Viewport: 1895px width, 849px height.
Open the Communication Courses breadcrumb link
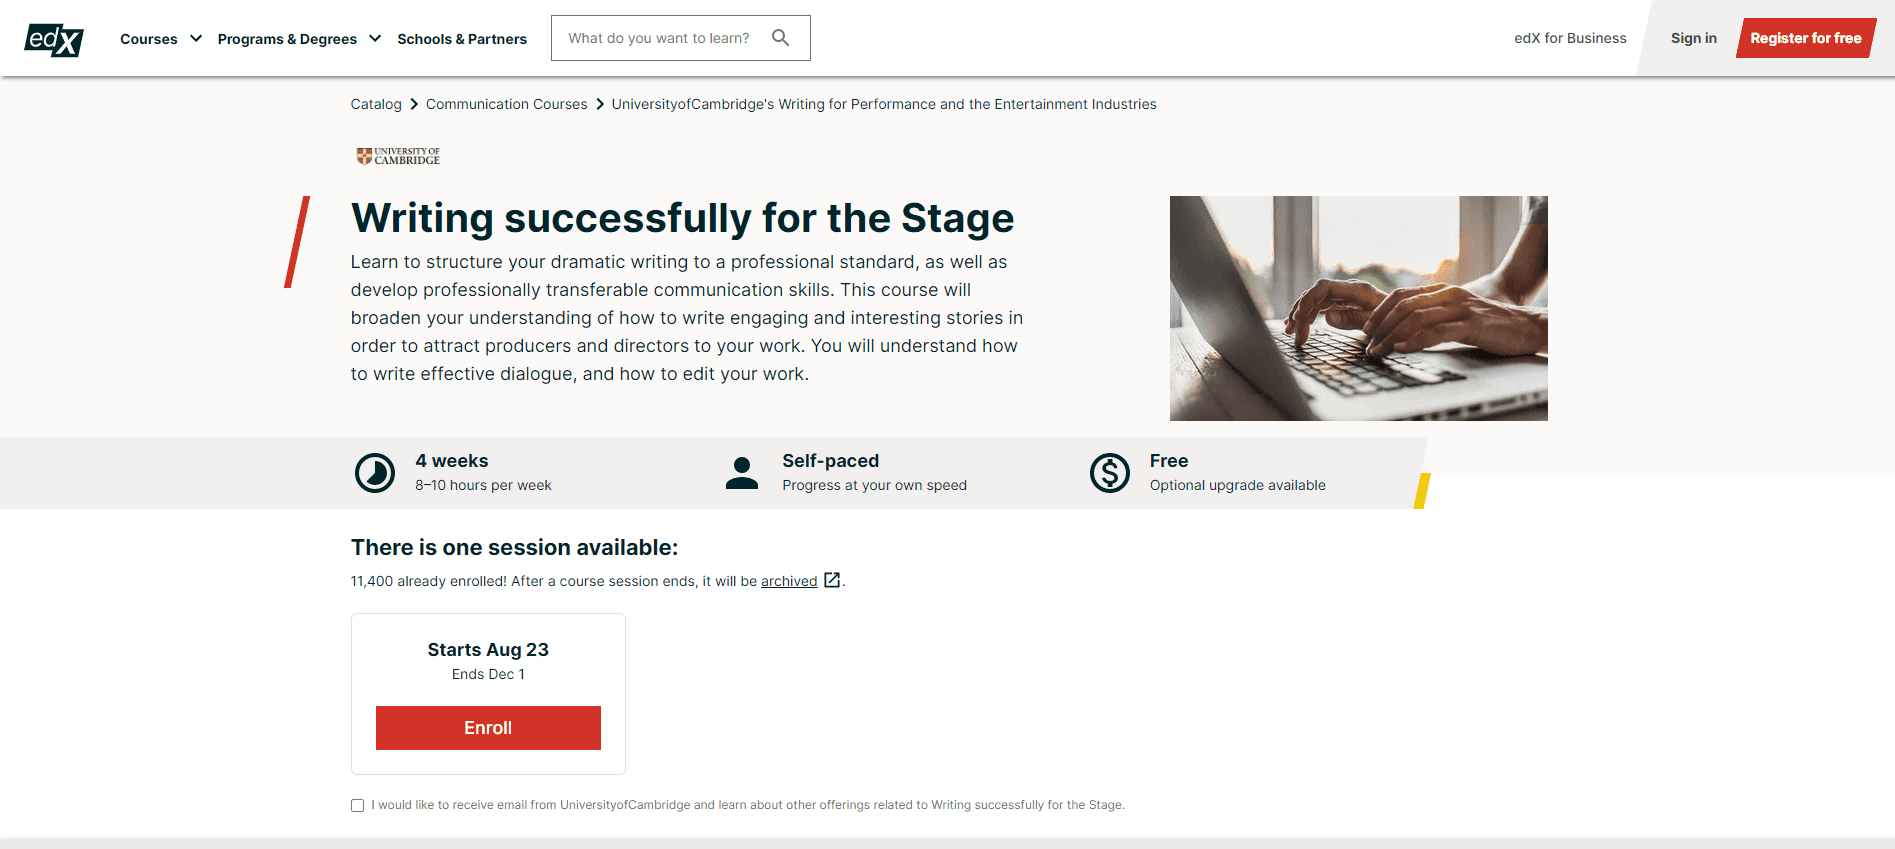[x=506, y=104]
